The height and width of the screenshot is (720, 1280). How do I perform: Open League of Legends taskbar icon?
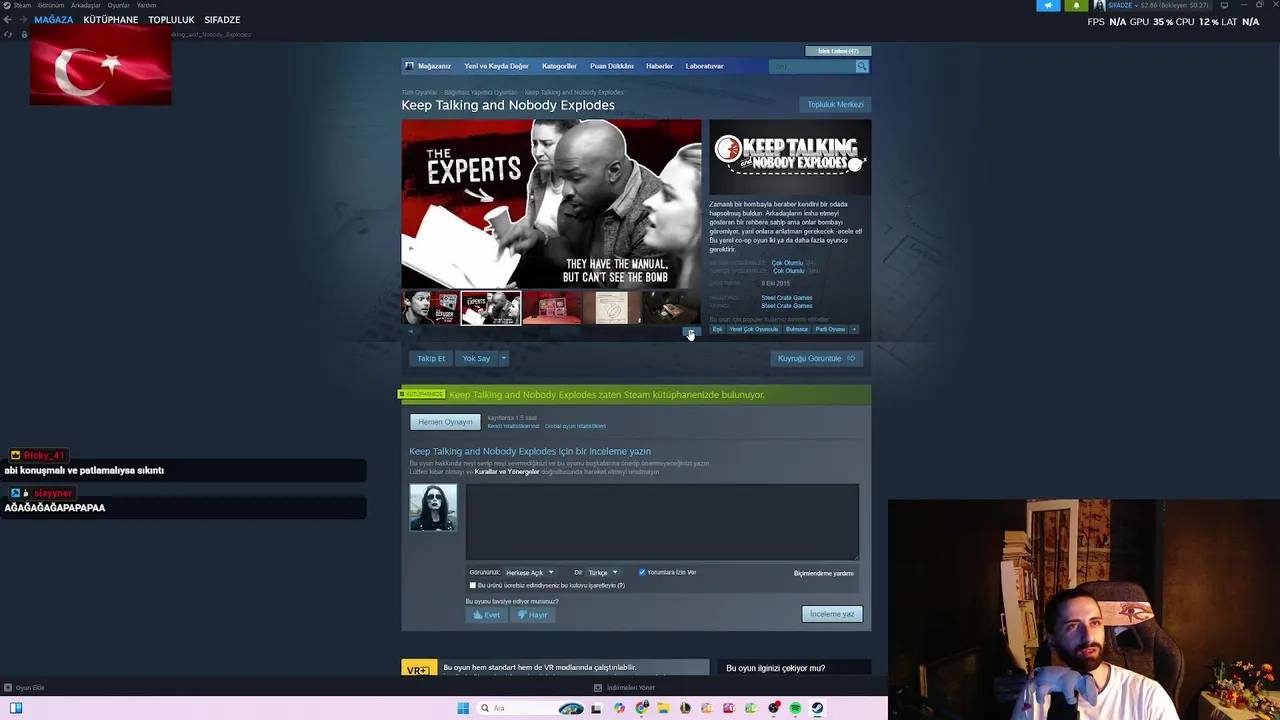click(685, 708)
